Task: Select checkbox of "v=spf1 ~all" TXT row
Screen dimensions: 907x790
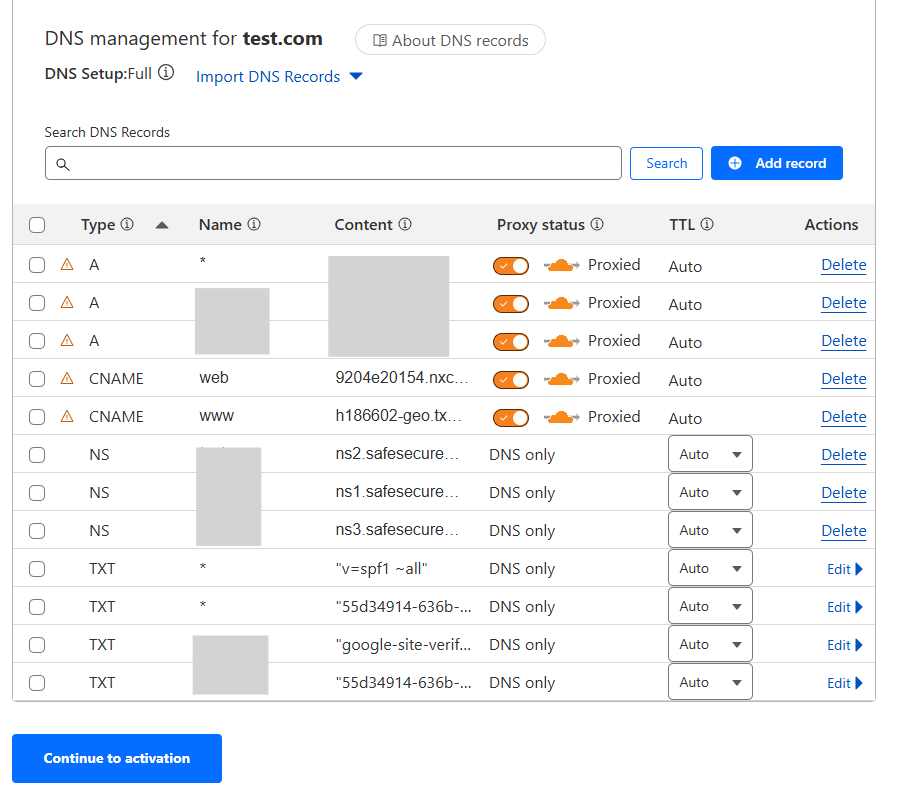Action: click(37, 568)
